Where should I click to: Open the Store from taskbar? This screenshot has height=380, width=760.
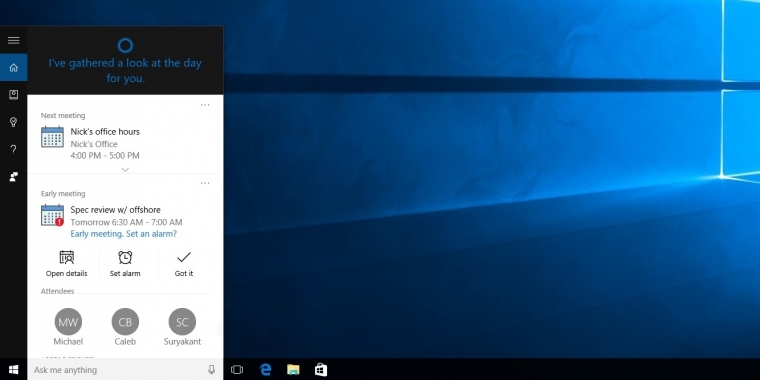click(320, 370)
